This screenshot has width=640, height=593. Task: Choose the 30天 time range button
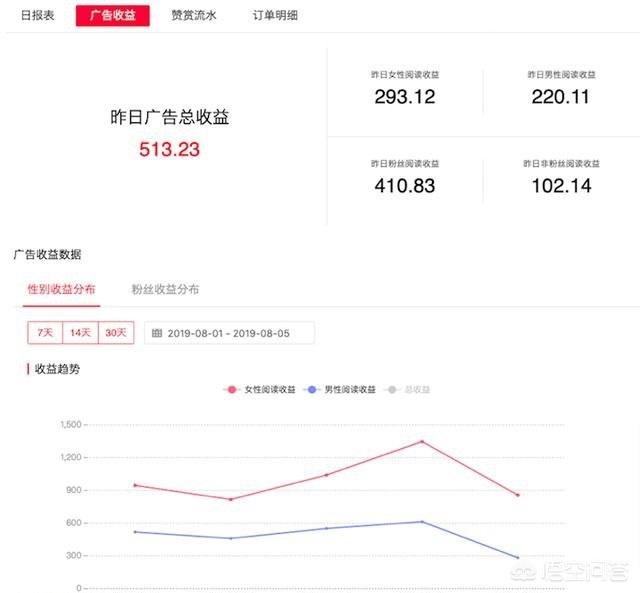coord(115,333)
